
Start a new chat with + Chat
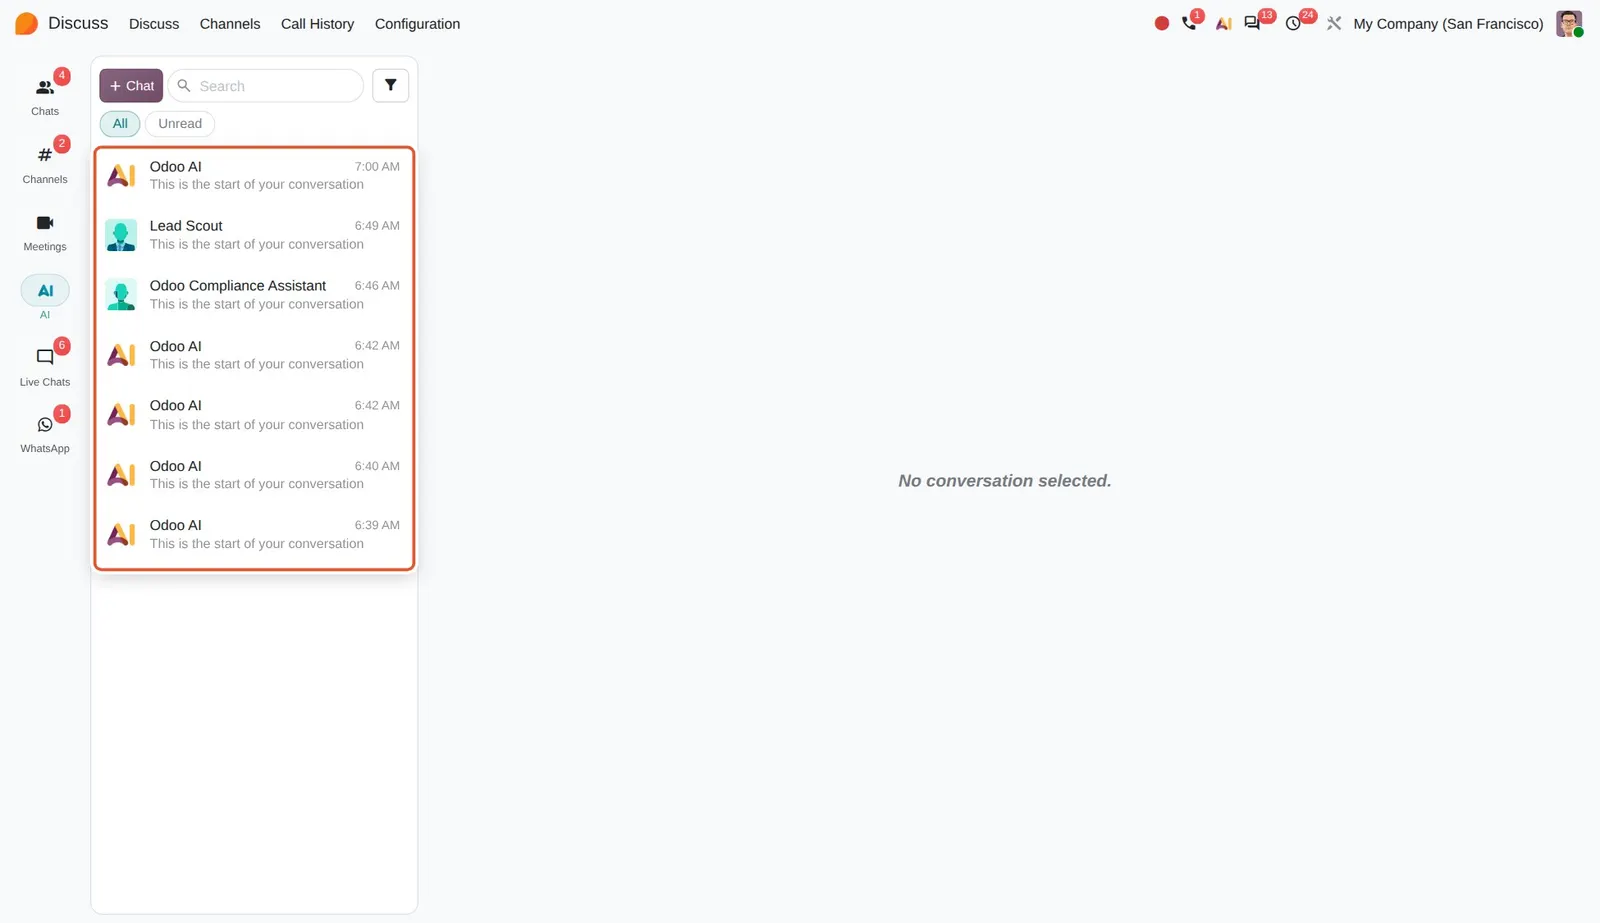tap(131, 86)
